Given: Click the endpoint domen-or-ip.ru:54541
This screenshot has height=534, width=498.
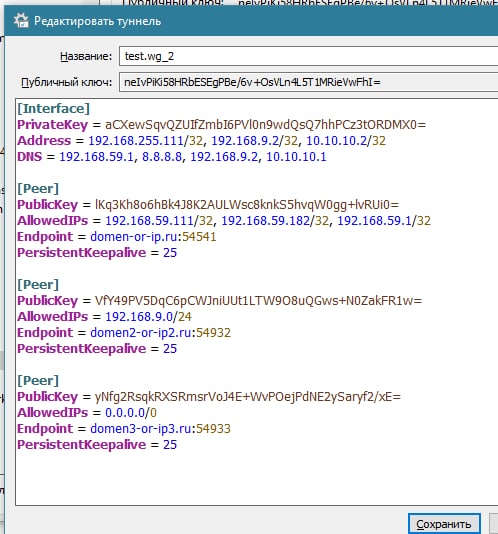Looking at the screenshot, I should [x=153, y=237].
